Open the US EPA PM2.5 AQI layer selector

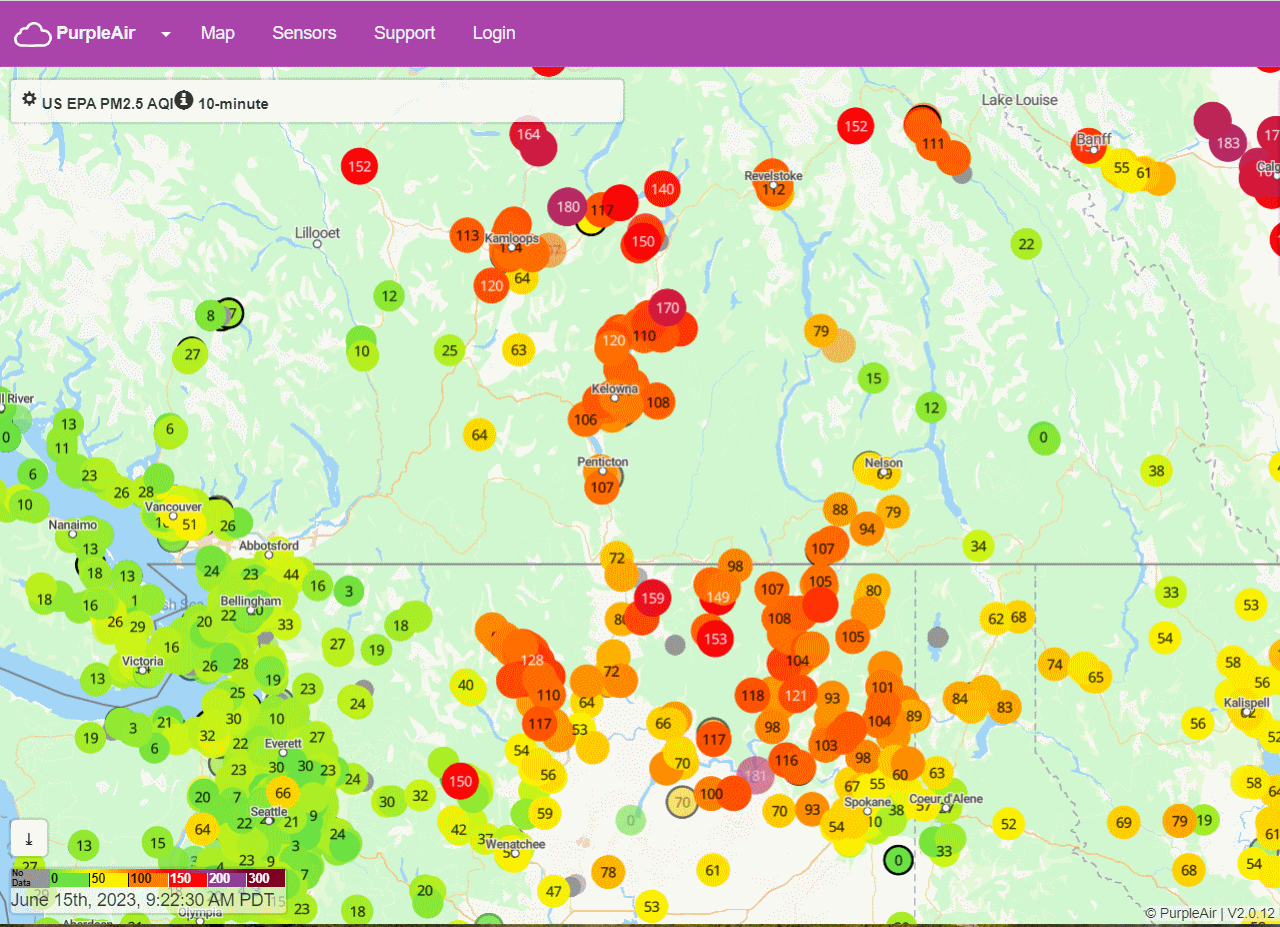107,103
